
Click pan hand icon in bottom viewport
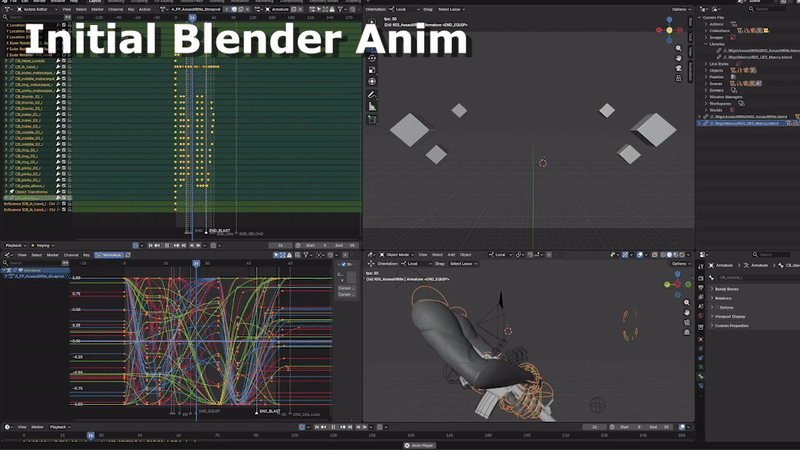click(687, 312)
